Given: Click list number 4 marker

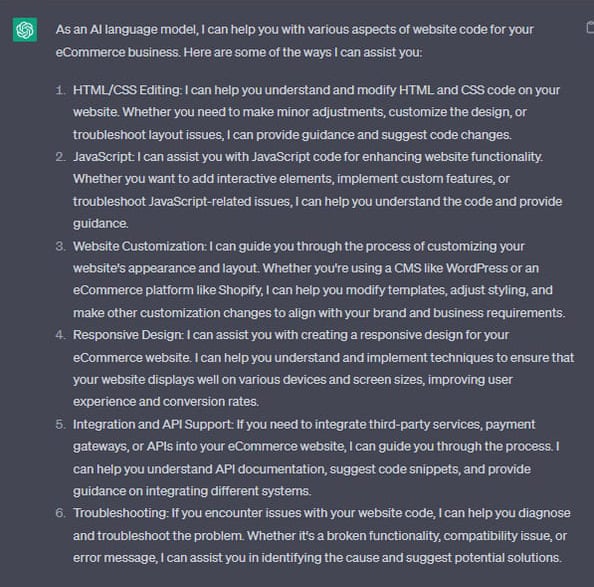Looking at the screenshot, I should coord(60,335).
